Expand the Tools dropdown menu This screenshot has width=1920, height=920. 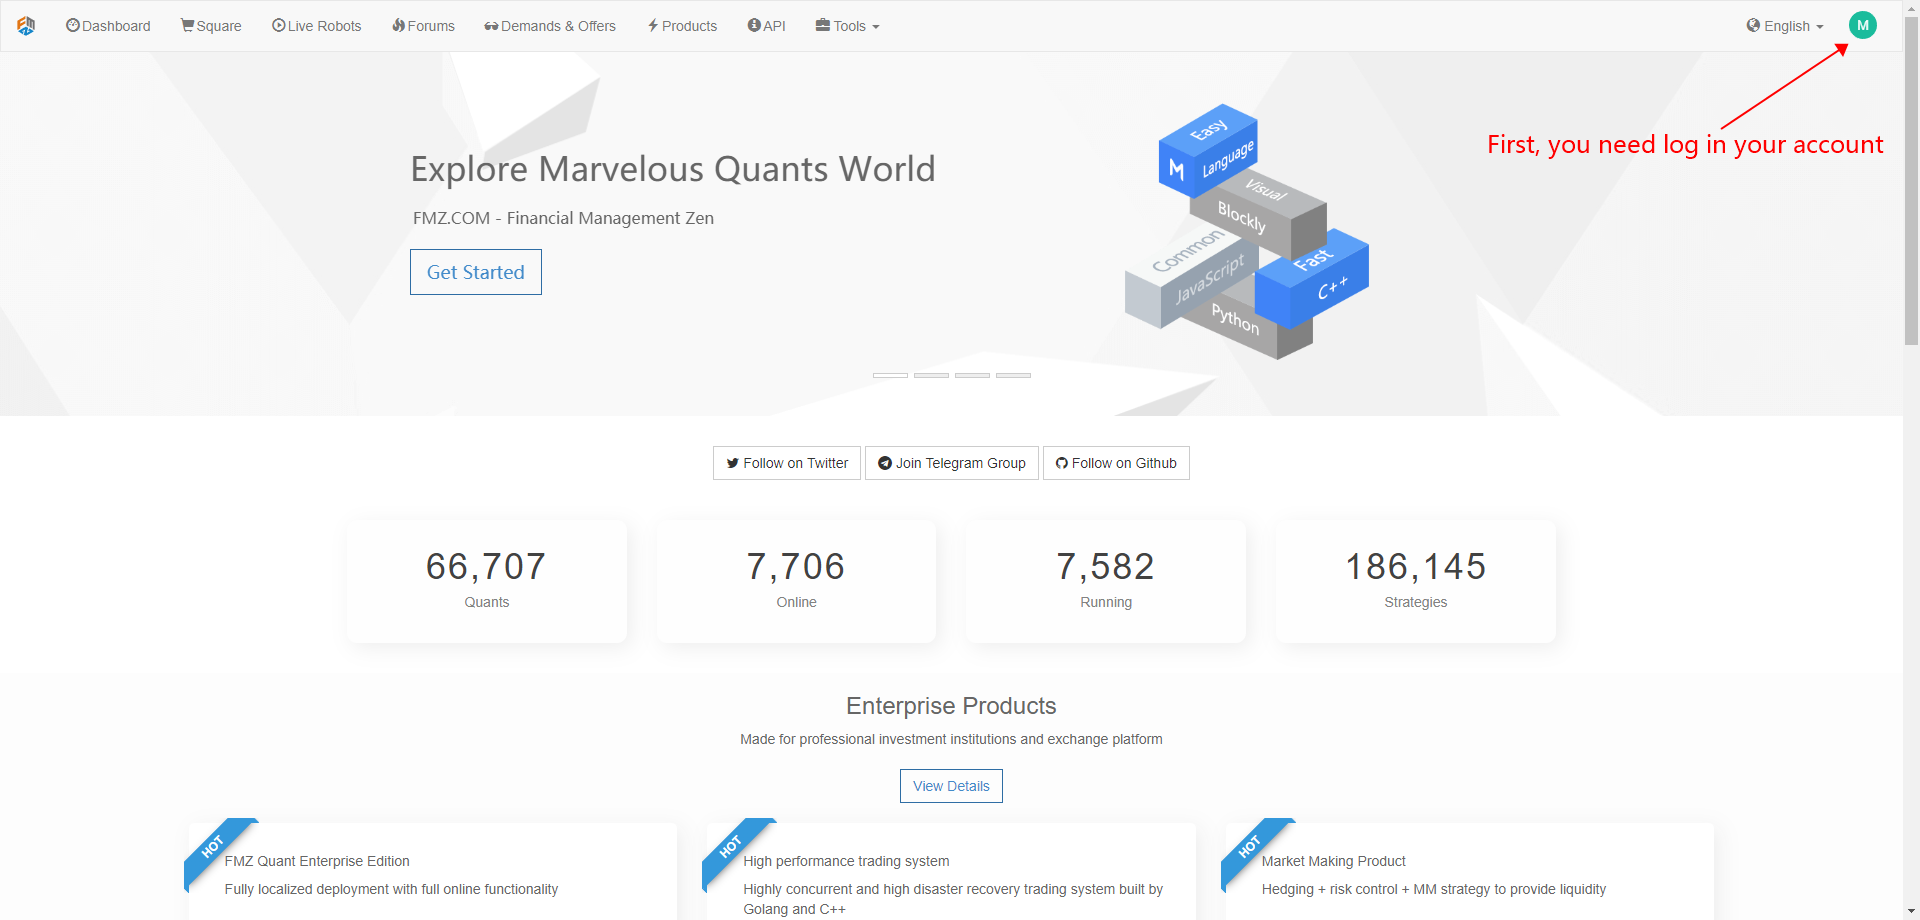tap(847, 26)
